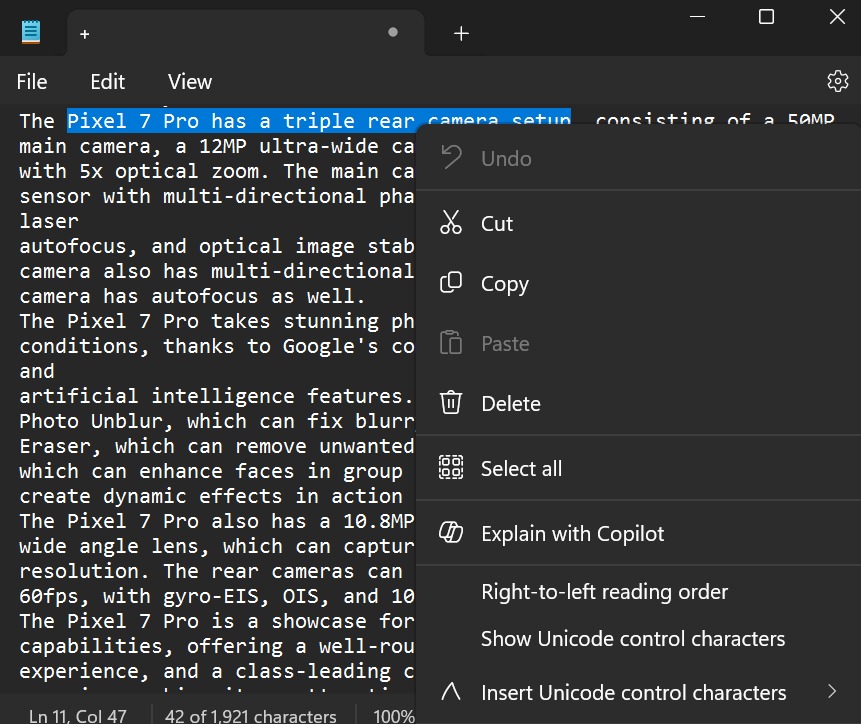
Task: Click the highlighted text 'Pixel 7 Pro has a triple'
Action: coord(211,121)
